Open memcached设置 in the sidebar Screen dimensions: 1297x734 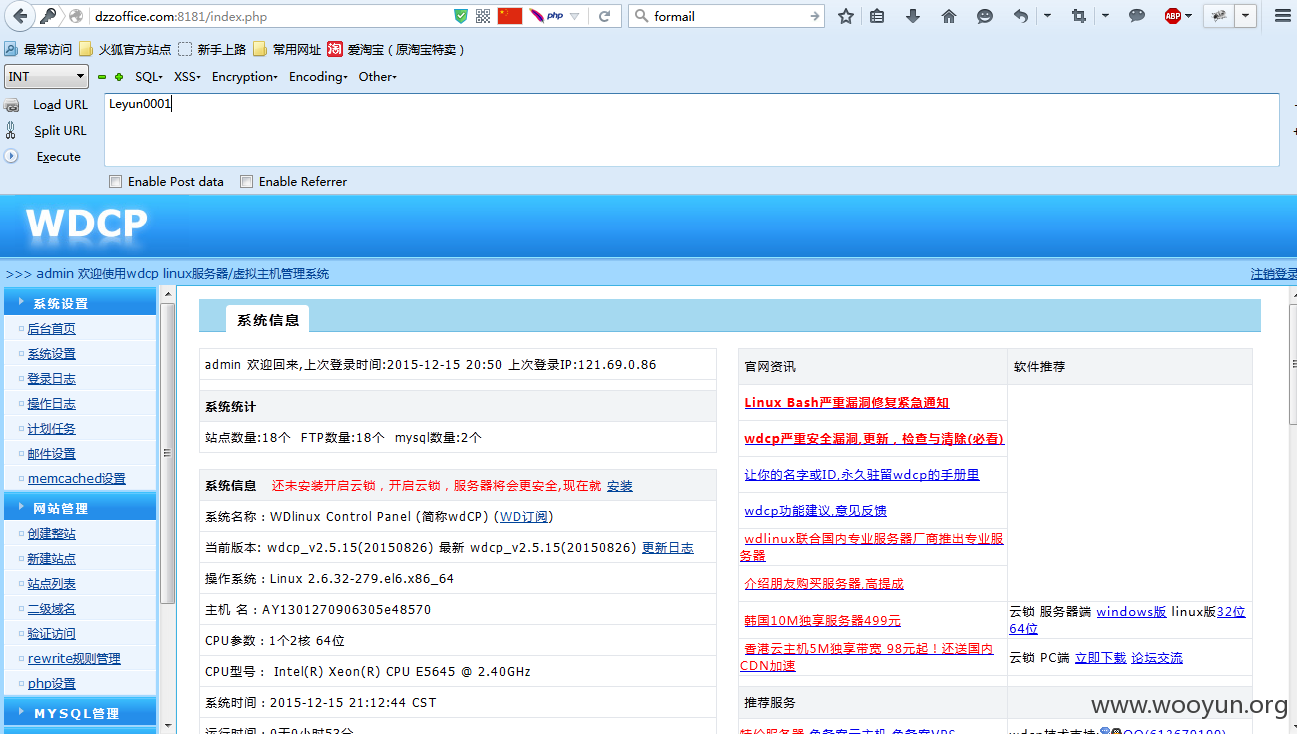[77, 479]
